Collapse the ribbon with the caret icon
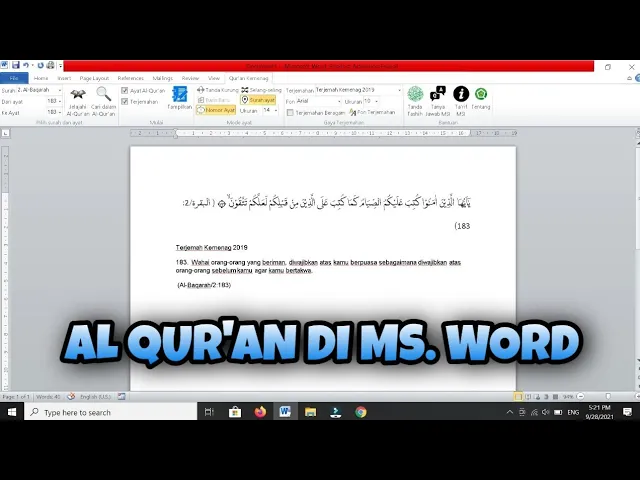Screen dimensions: 640x480 coord(629,78)
